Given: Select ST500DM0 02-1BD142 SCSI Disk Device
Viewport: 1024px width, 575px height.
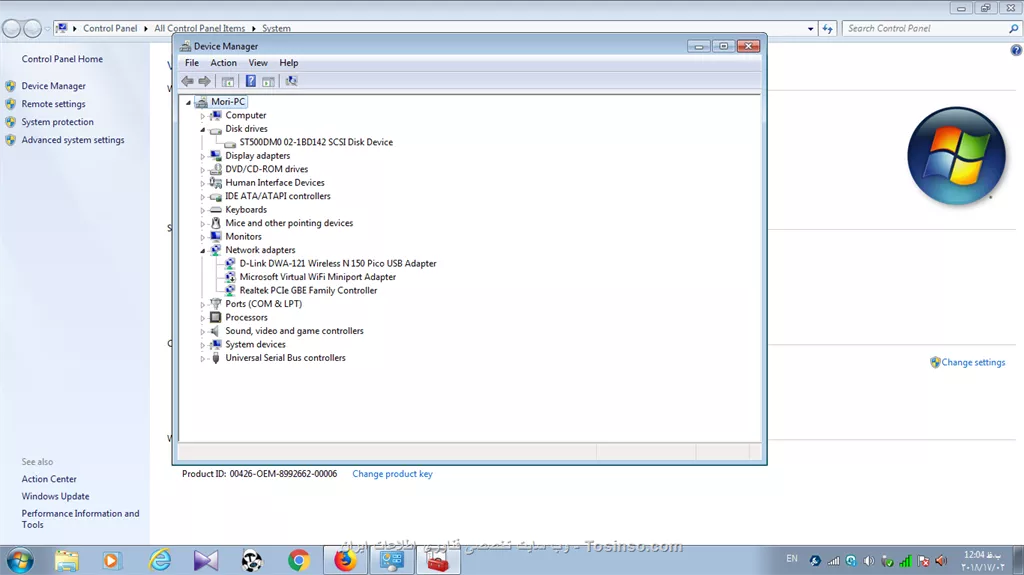Looking at the screenshot, I should click(x=316, y=142).
